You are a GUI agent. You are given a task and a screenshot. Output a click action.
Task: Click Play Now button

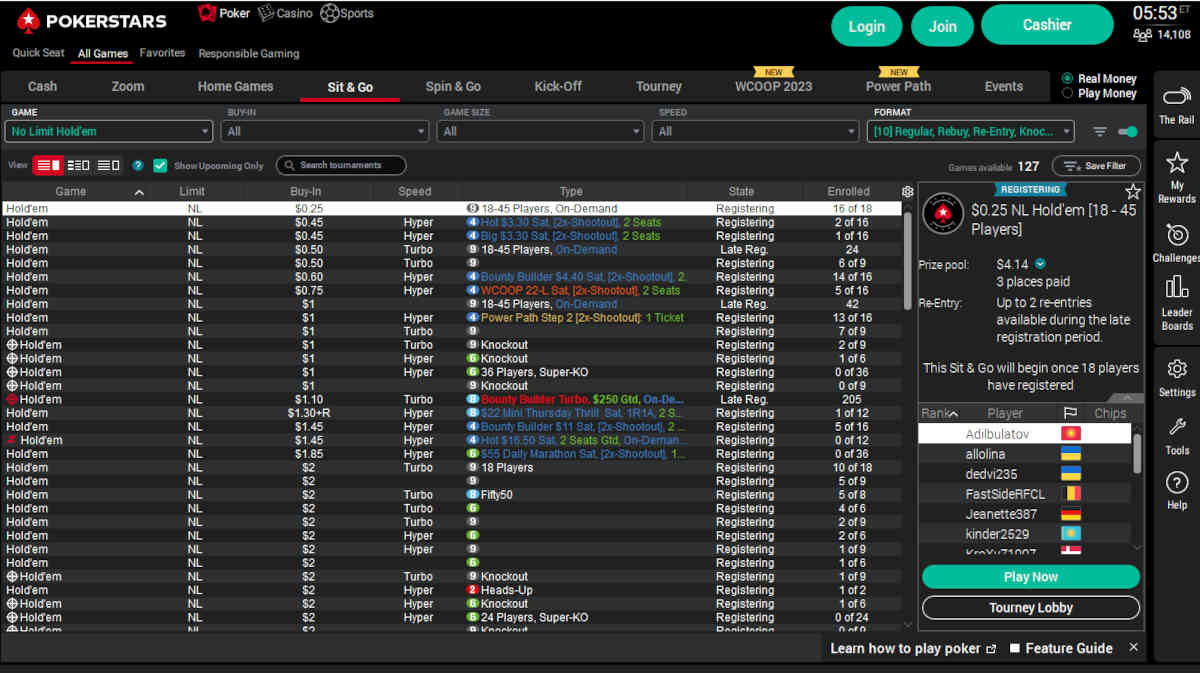1030,577
